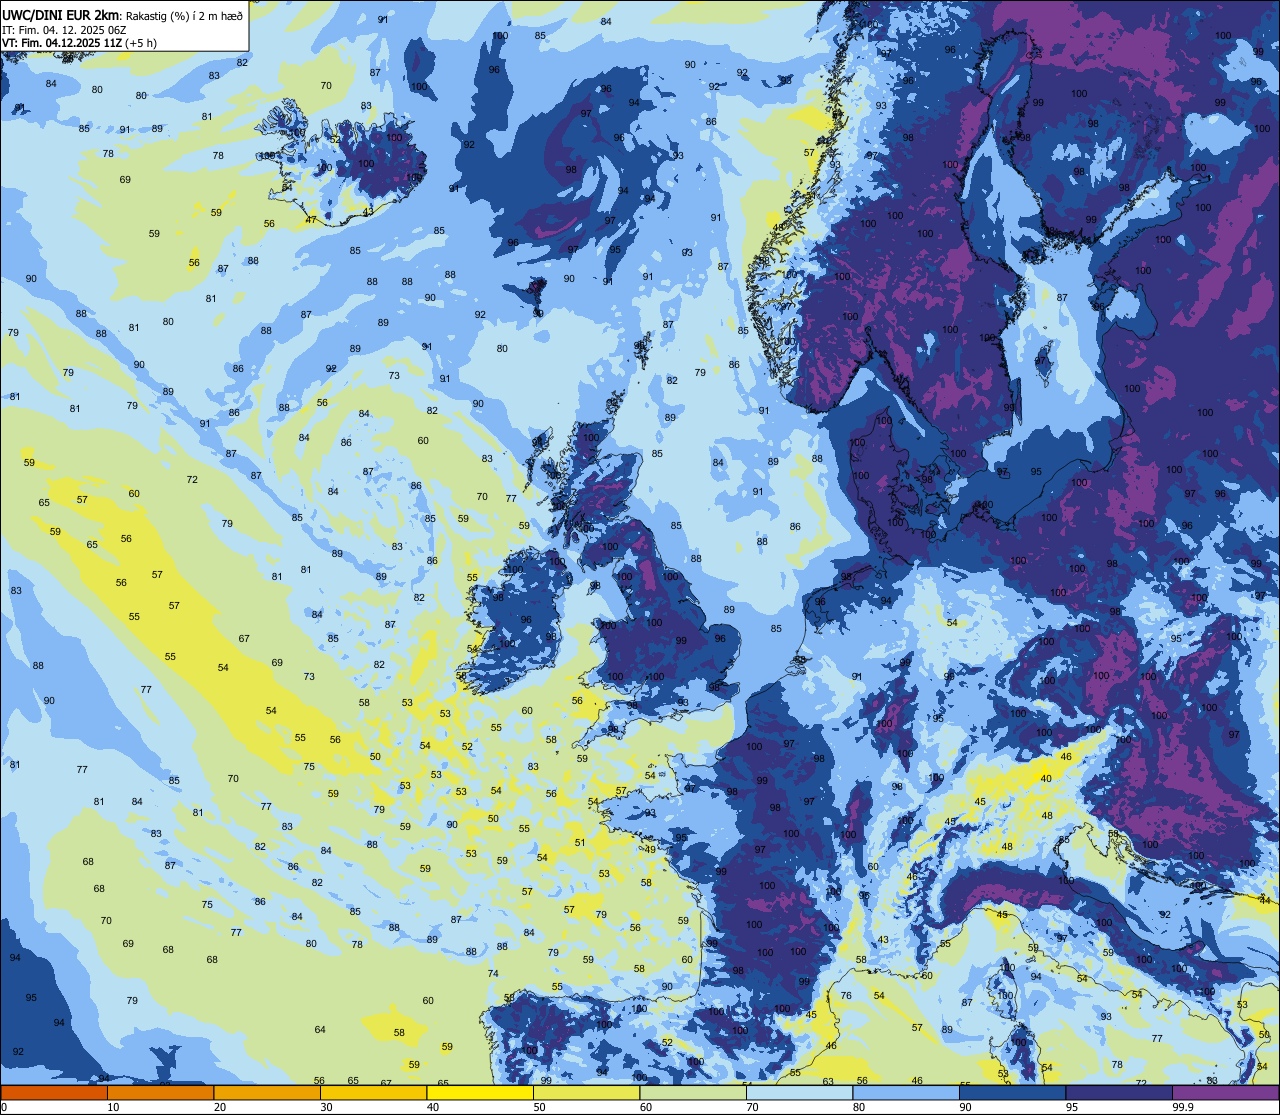Click the '20' tick label on the legend
Viewport: 1280px width, 1115px height.
pos(220,1107)
